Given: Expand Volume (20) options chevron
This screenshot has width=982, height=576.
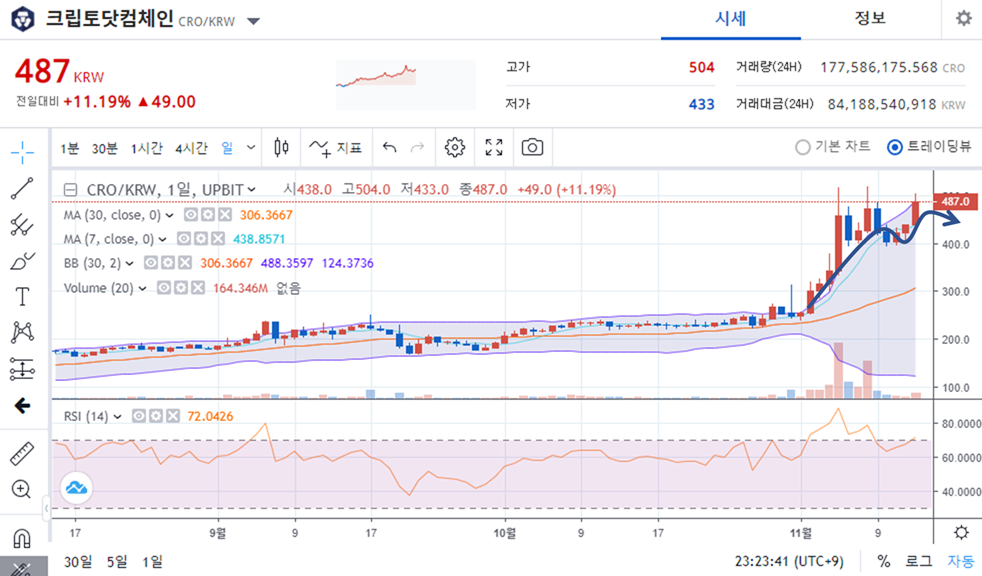Looking at the screenshot, I should 143,289.
